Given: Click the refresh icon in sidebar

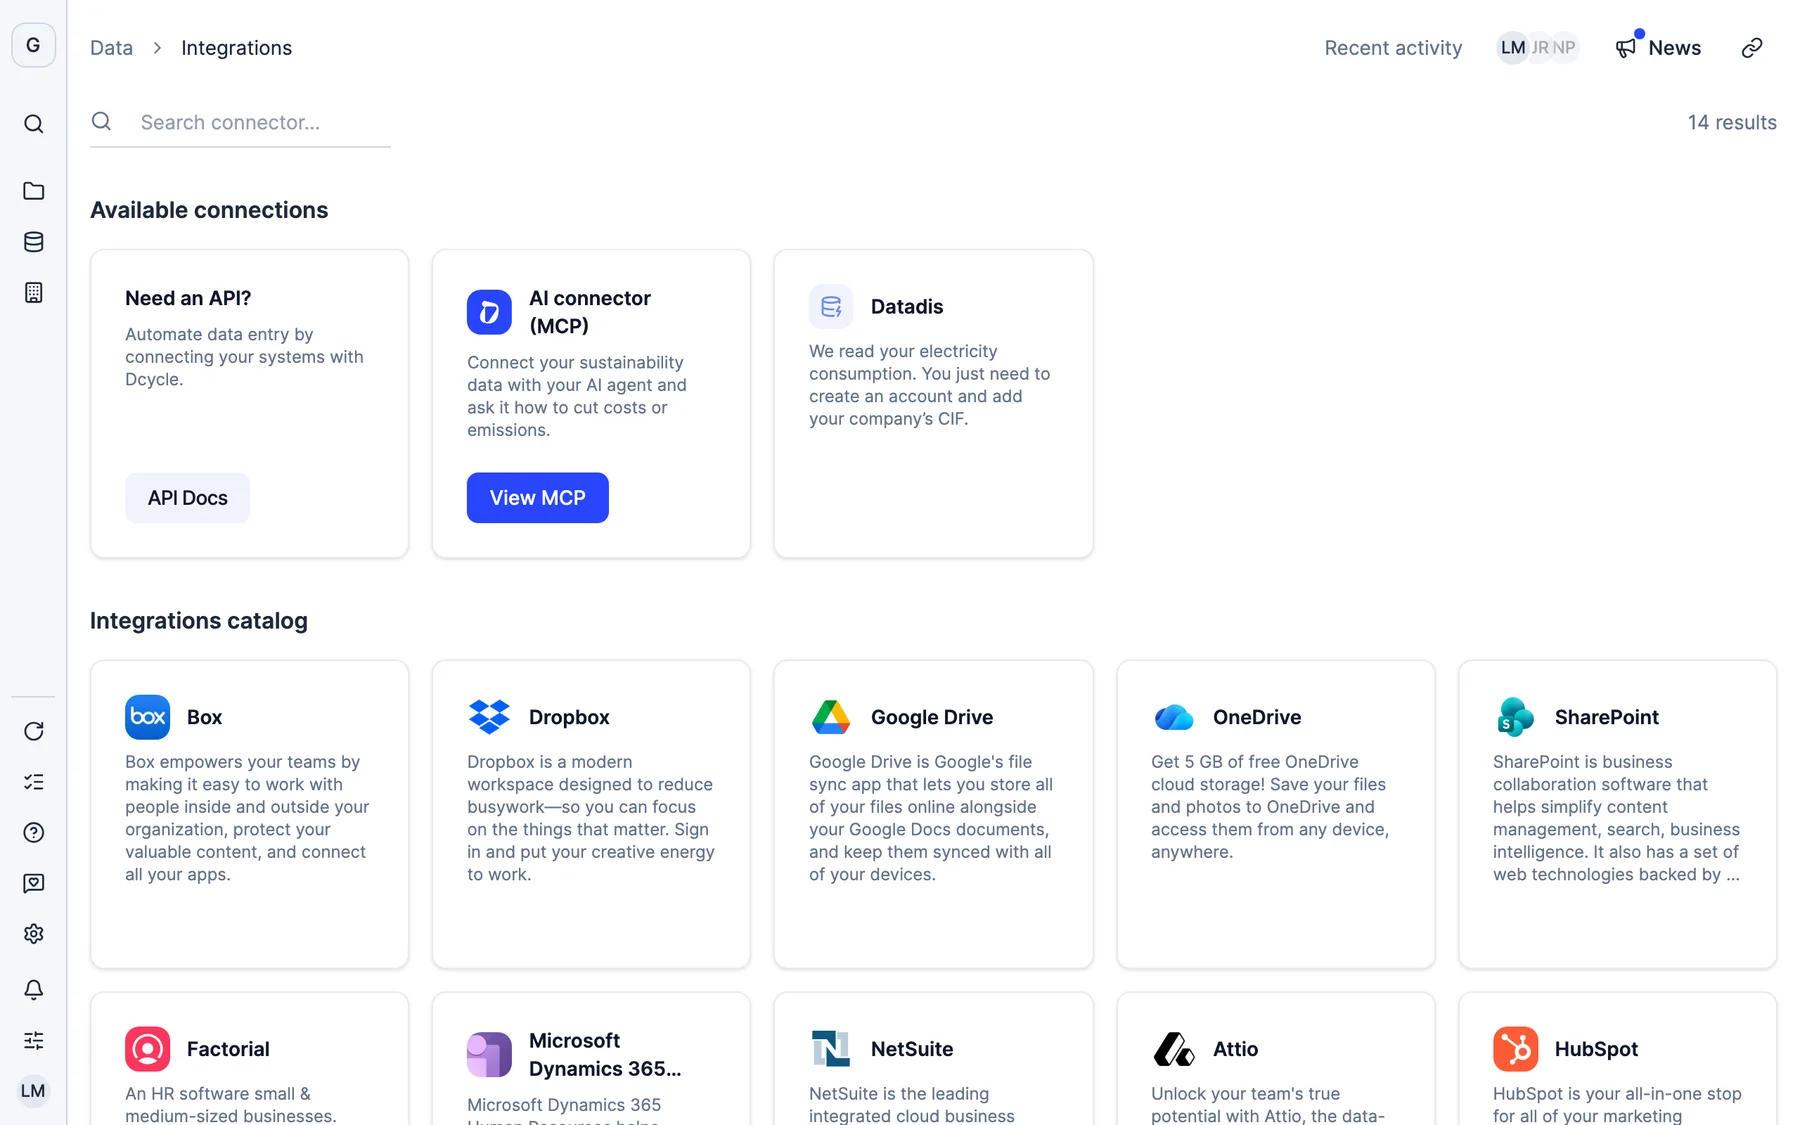Looking at the screenshot, I should (x=34, y=731).
